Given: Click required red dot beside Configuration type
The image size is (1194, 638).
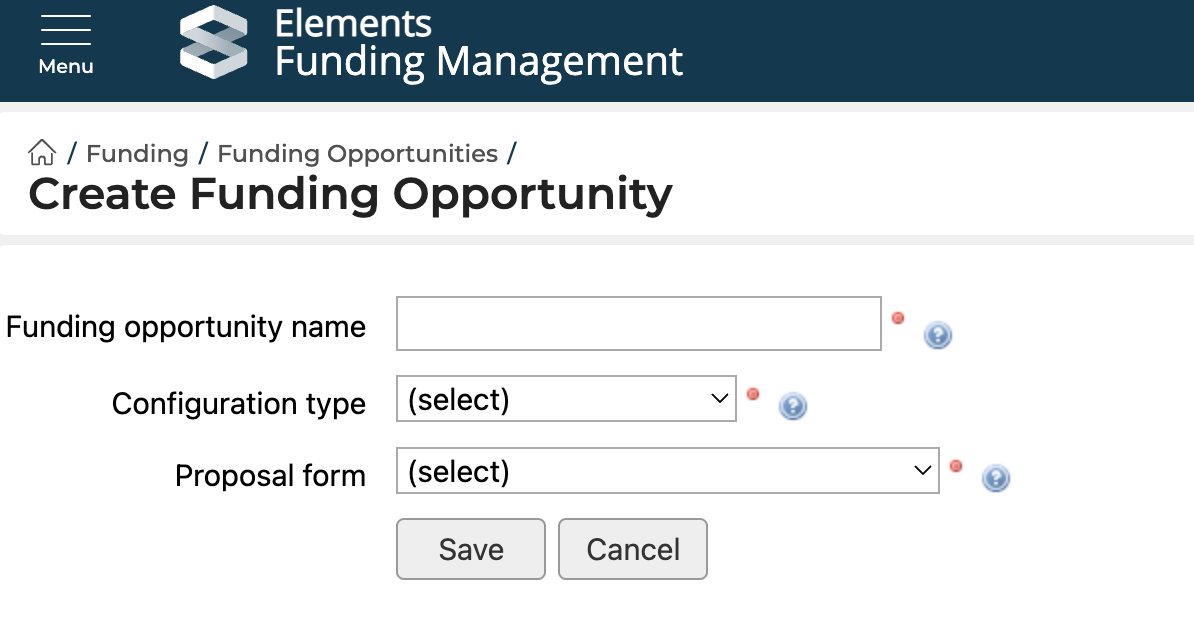Looking at the screenshot, I should pos(754,394).
